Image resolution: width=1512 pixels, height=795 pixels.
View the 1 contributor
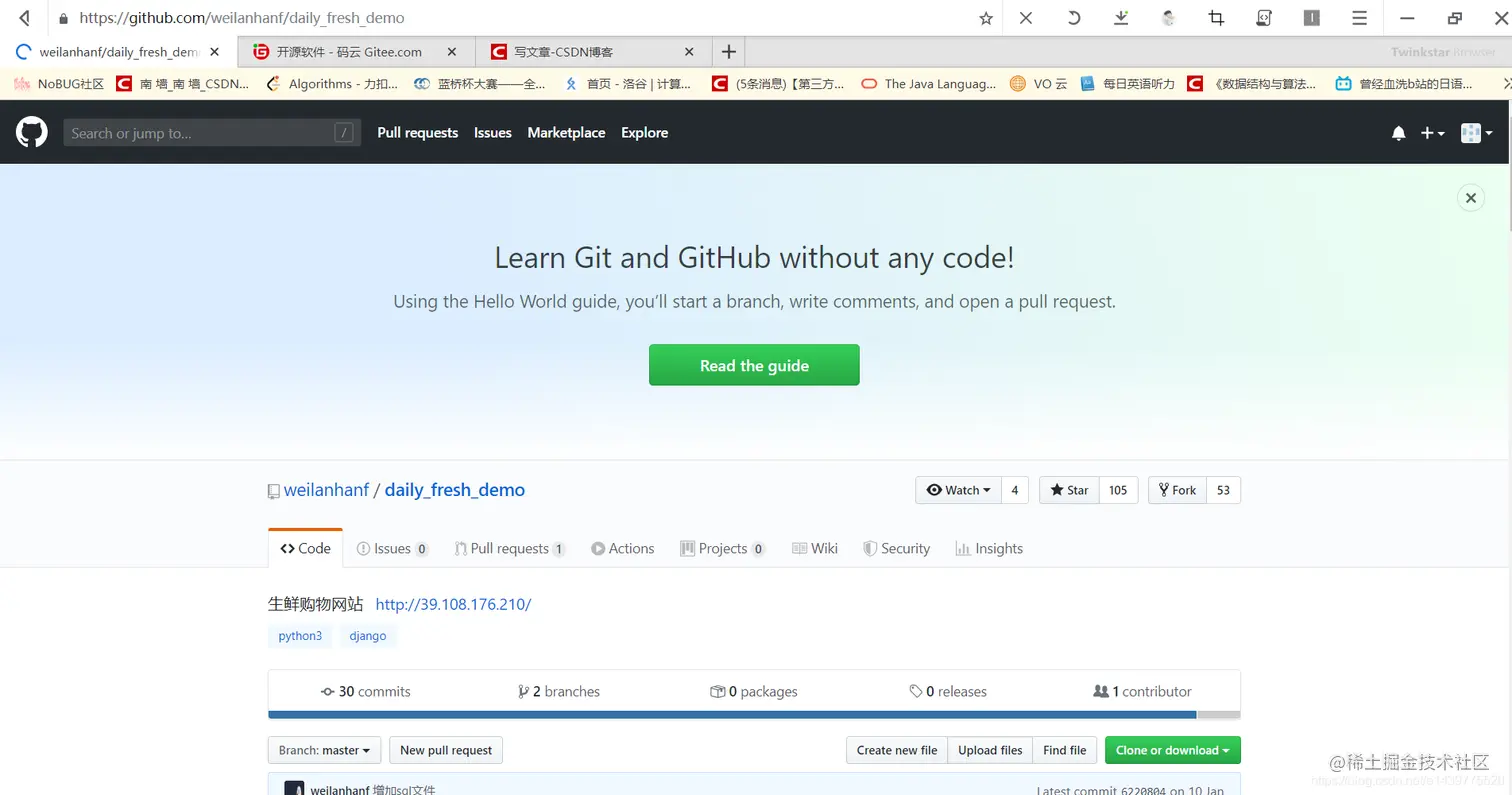tap(1143, 691)
